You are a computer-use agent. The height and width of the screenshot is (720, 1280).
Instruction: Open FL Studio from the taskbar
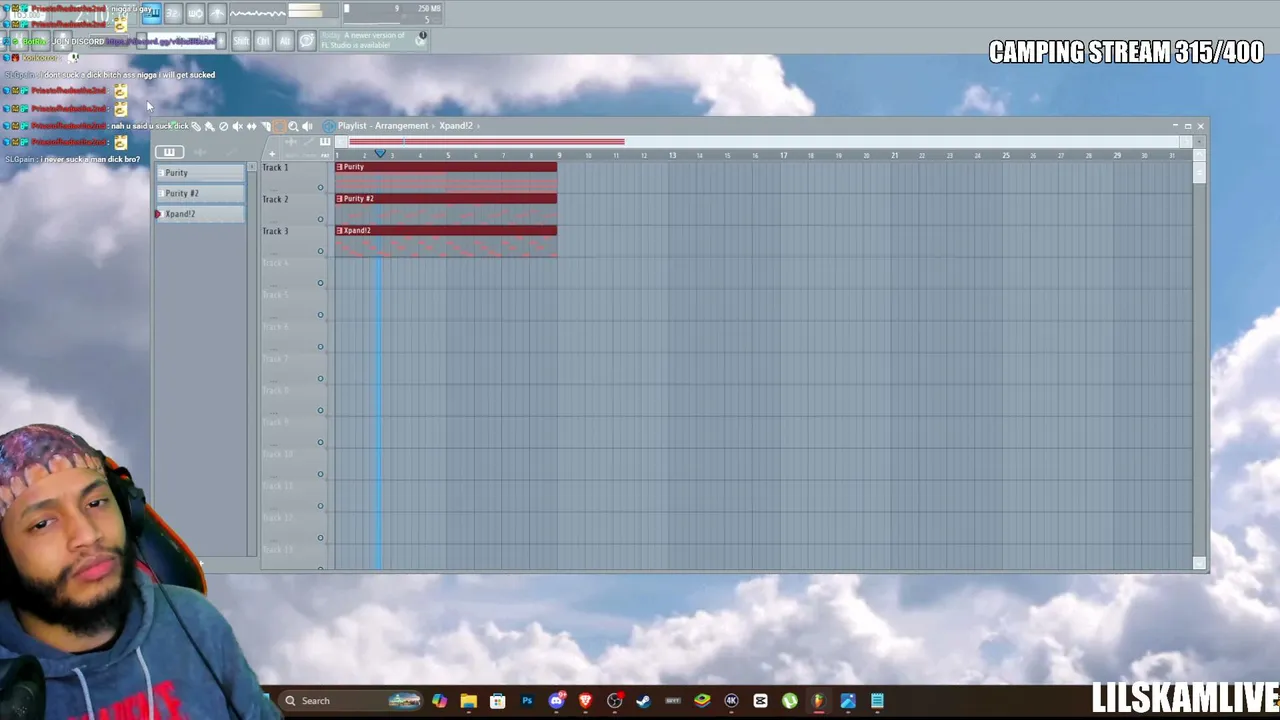coord(818,701)
